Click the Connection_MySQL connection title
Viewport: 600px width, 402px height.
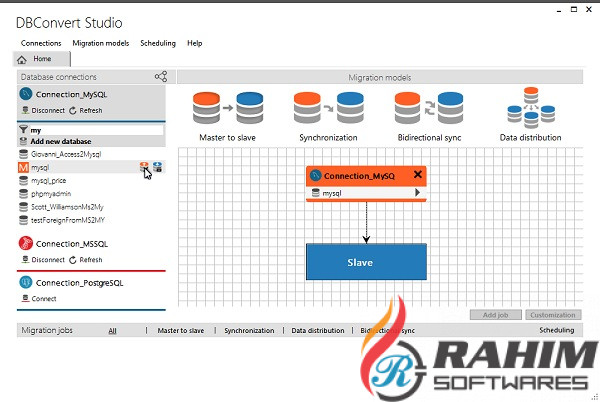71,94
